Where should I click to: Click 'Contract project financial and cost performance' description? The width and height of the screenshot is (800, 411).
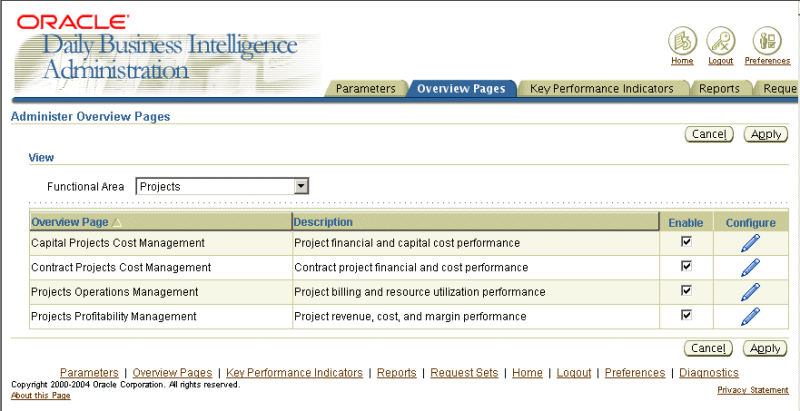coord(411,268)
